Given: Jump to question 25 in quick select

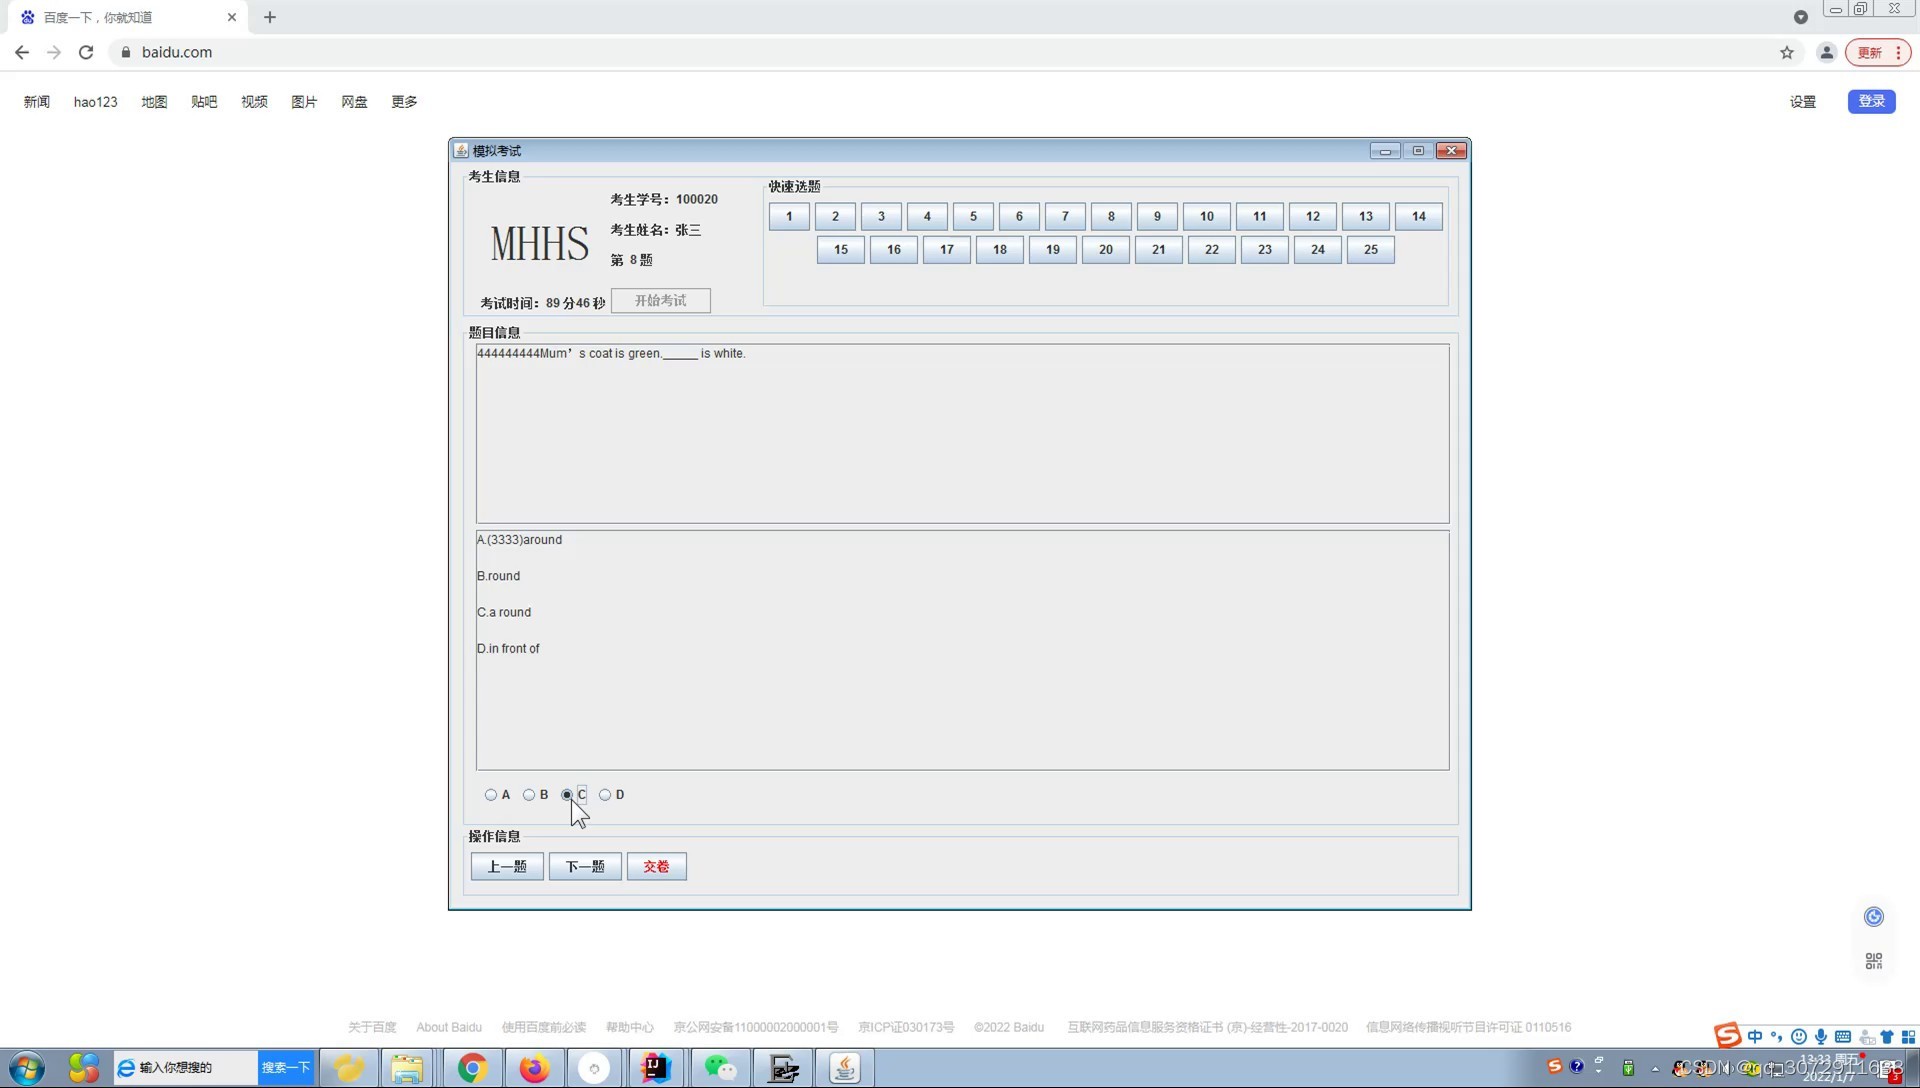Looking at the screenshot, I should [1371, 250].
